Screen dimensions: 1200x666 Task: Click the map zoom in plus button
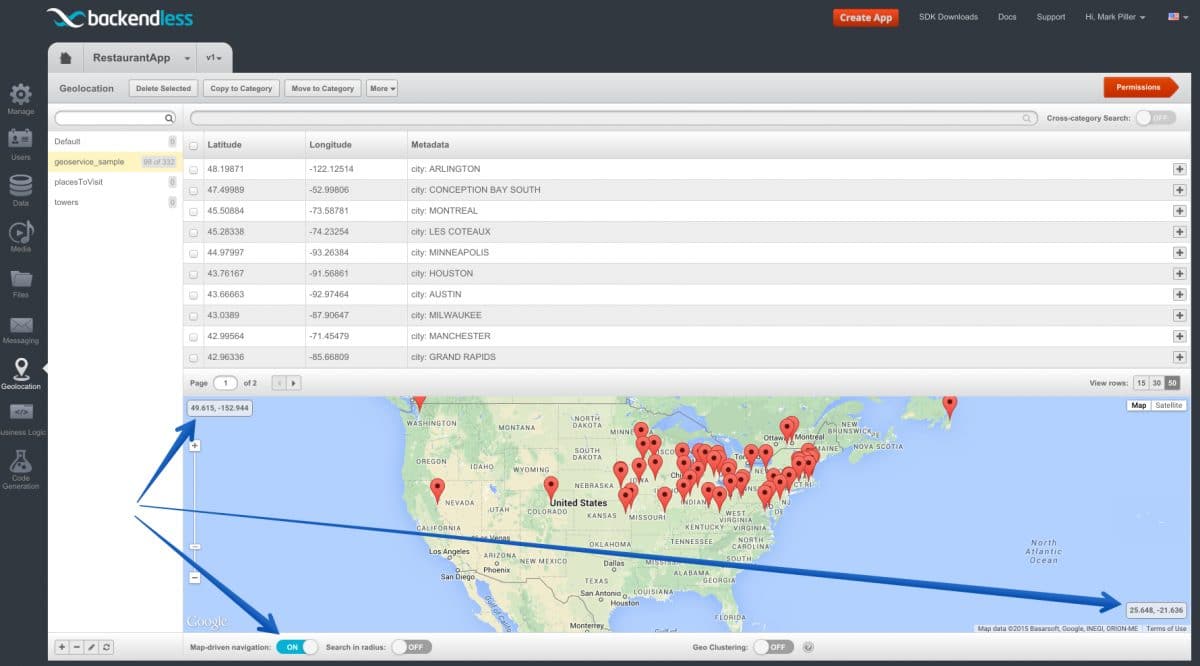[194, 446]
